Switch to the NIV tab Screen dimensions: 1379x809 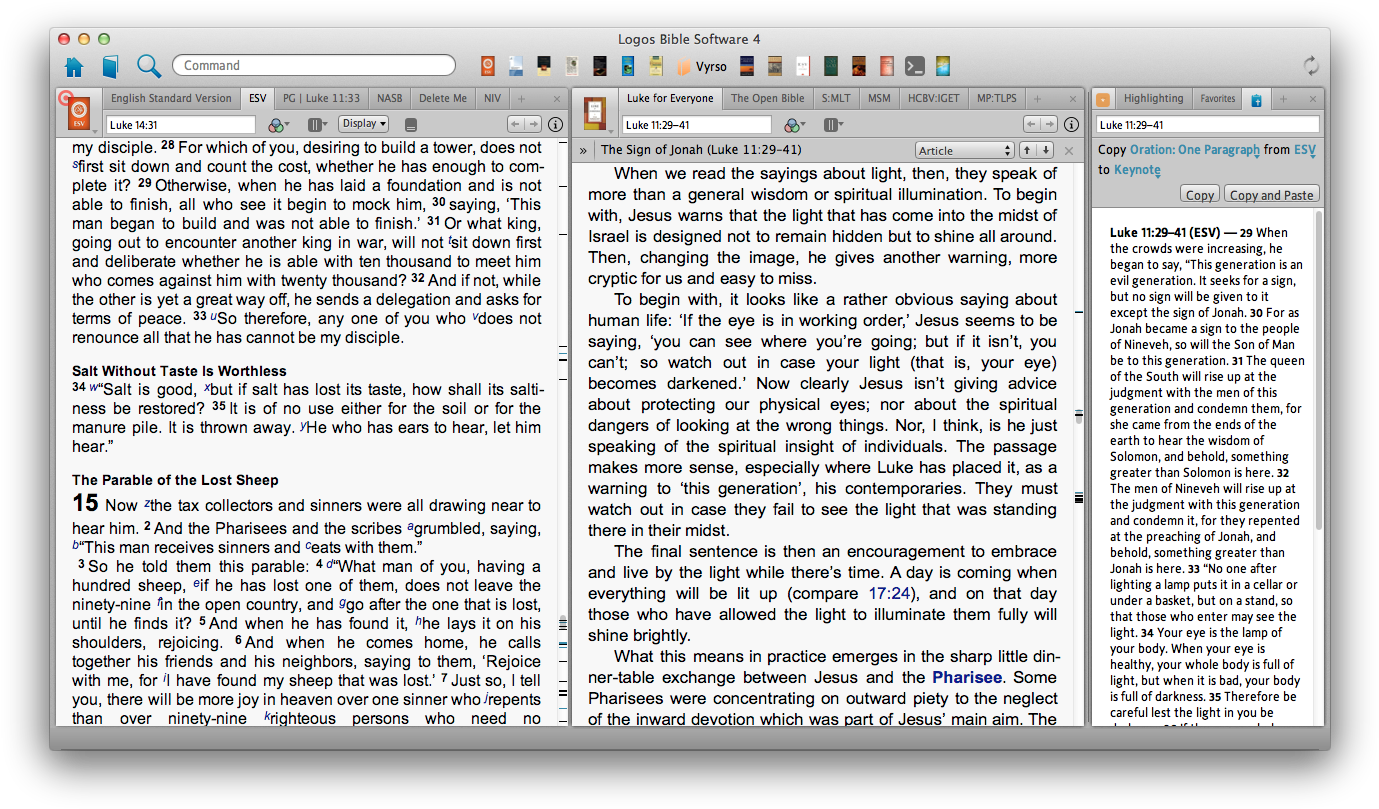[492, 98]
